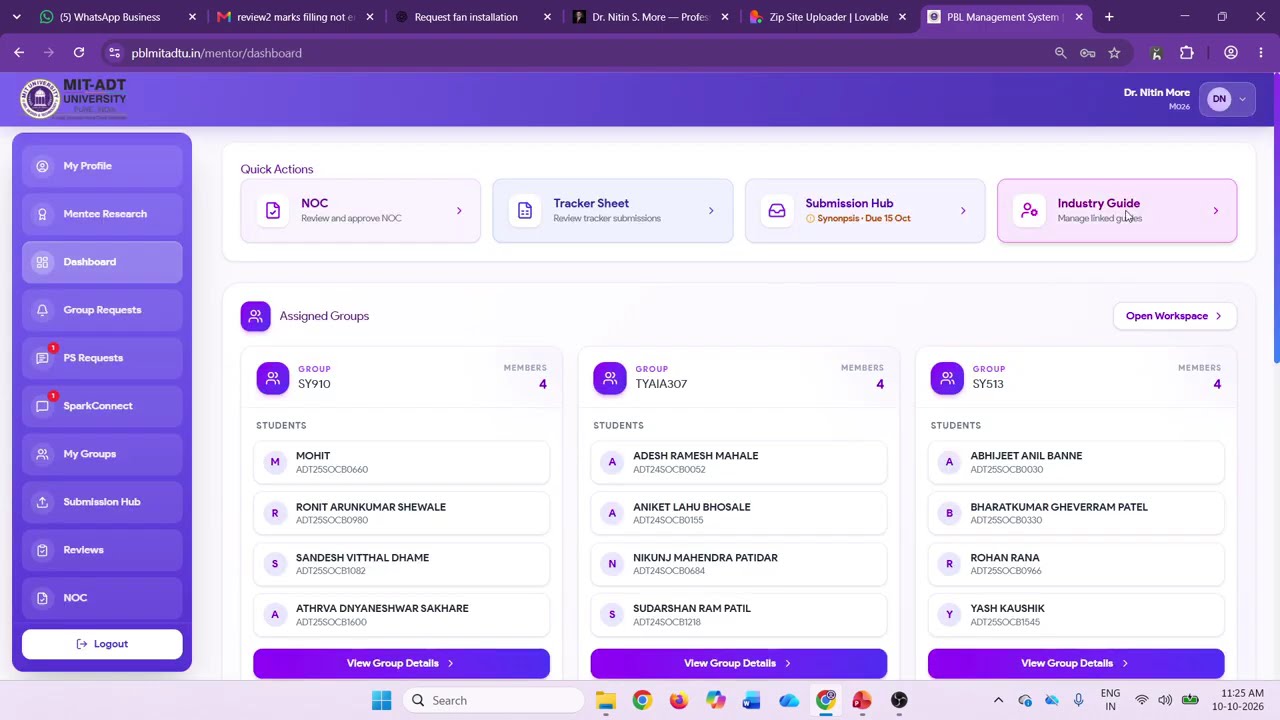Click the Reviews checklist icon
Viewport: 1280px width, 720px height.
[x=42, y=550]
